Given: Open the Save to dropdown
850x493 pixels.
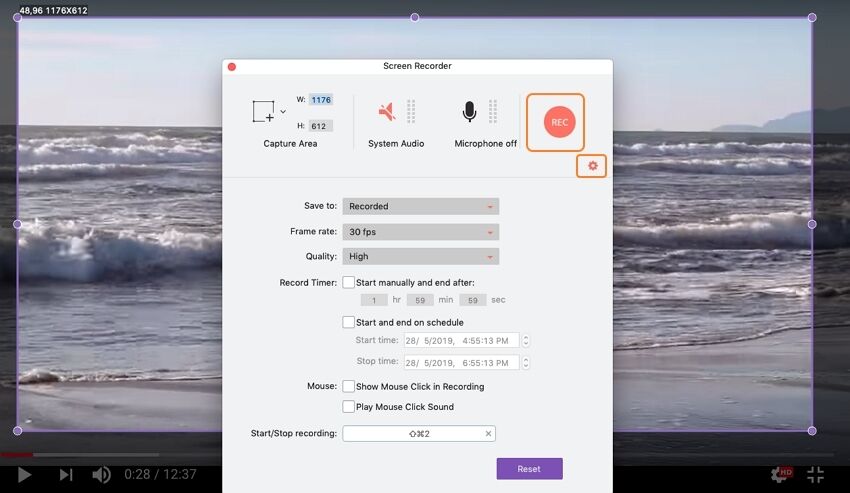Looking at the screenshot, I should tap(421, 206).
